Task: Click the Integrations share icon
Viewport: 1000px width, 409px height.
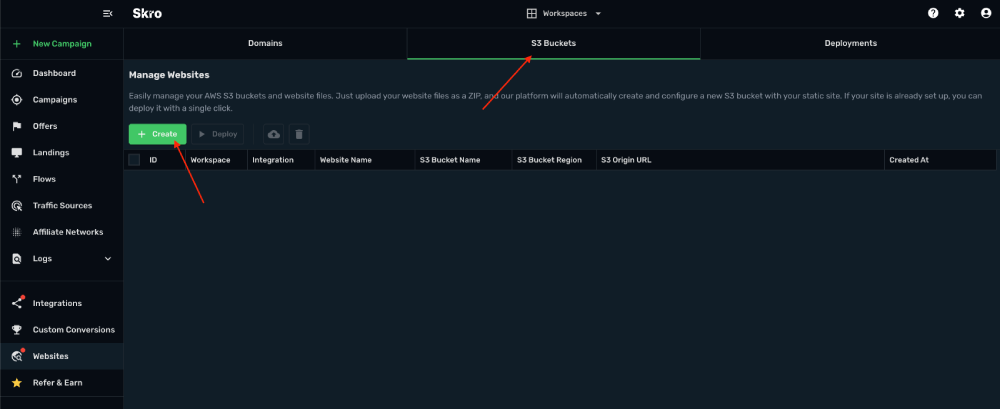Action: coord(17,304)
